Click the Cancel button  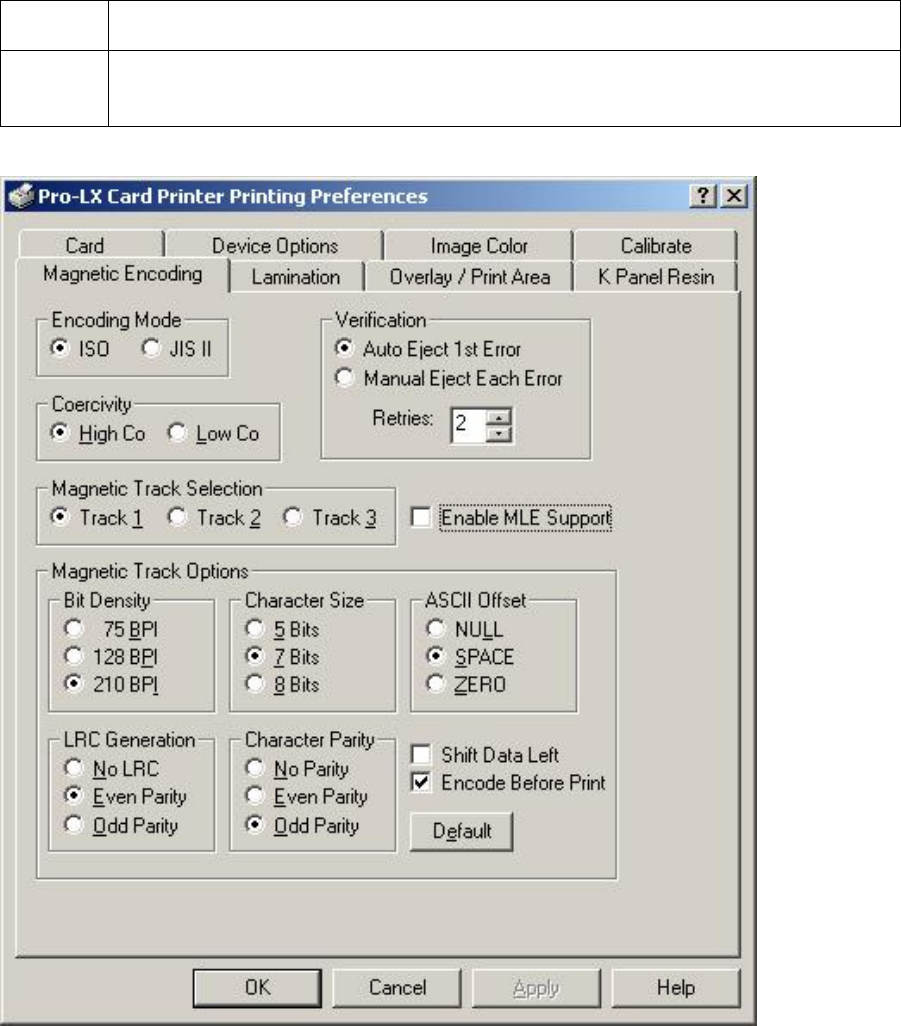(x=397, y=987)
